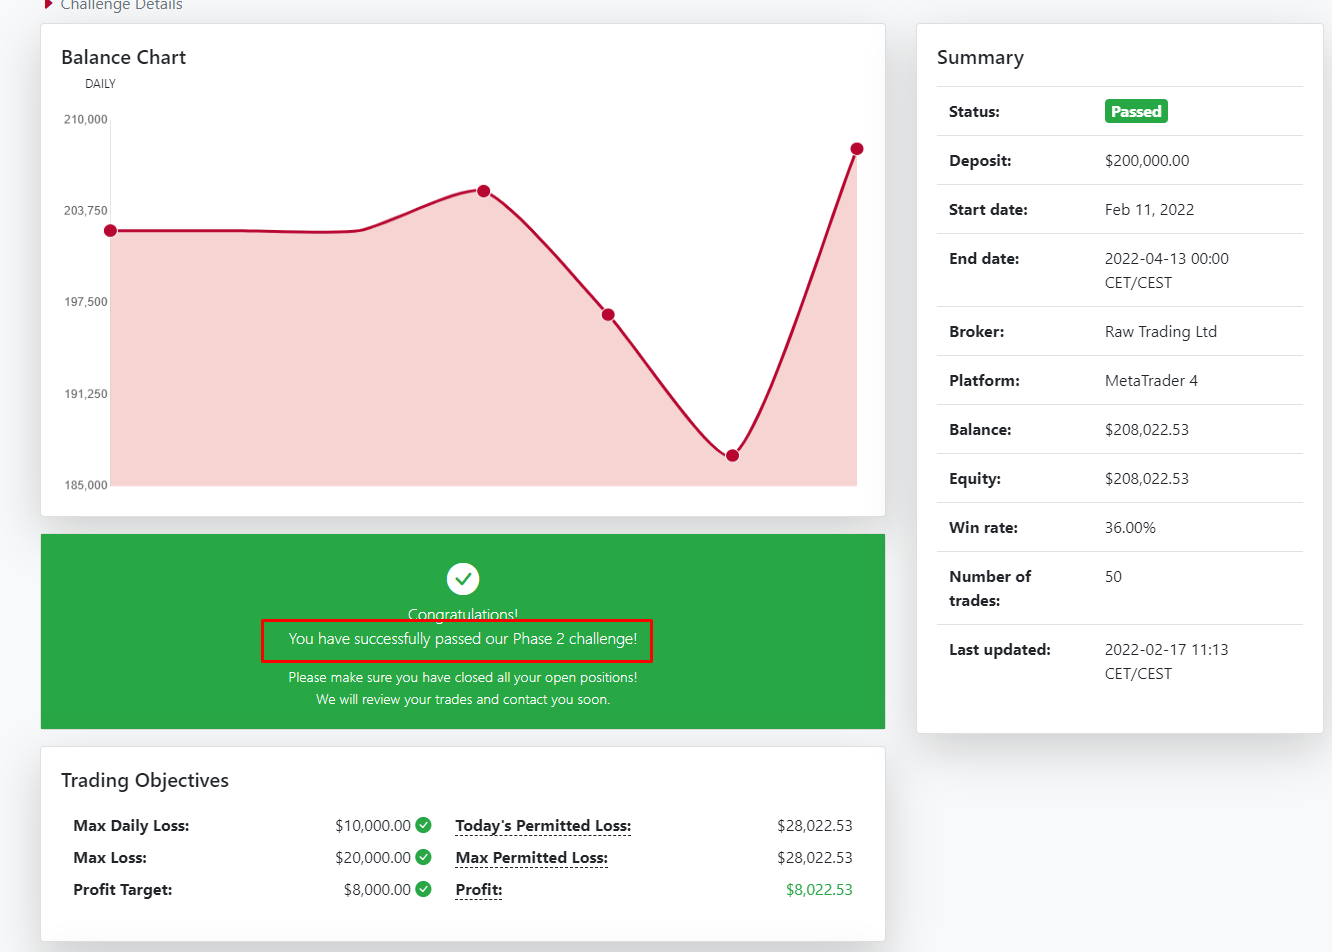1332x952 pixels.
Task: Click green check next to Profit Target value
Action: (424, 889)
